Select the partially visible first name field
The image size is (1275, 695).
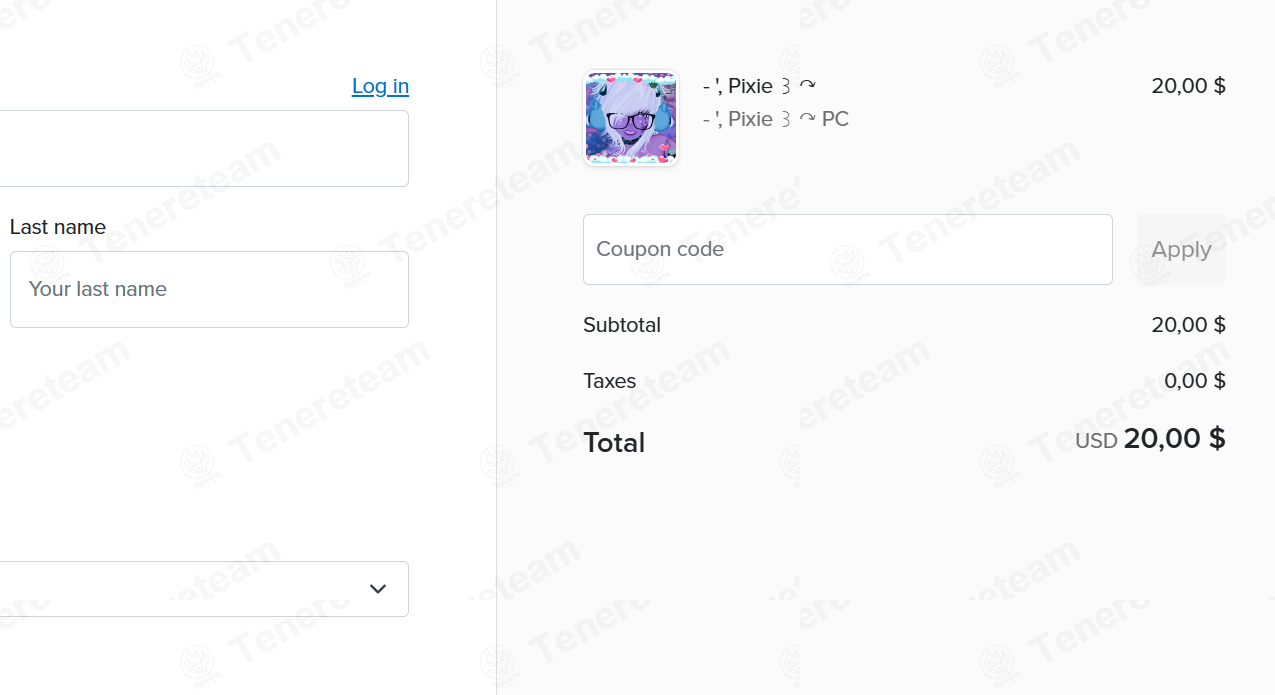(204, 148)
